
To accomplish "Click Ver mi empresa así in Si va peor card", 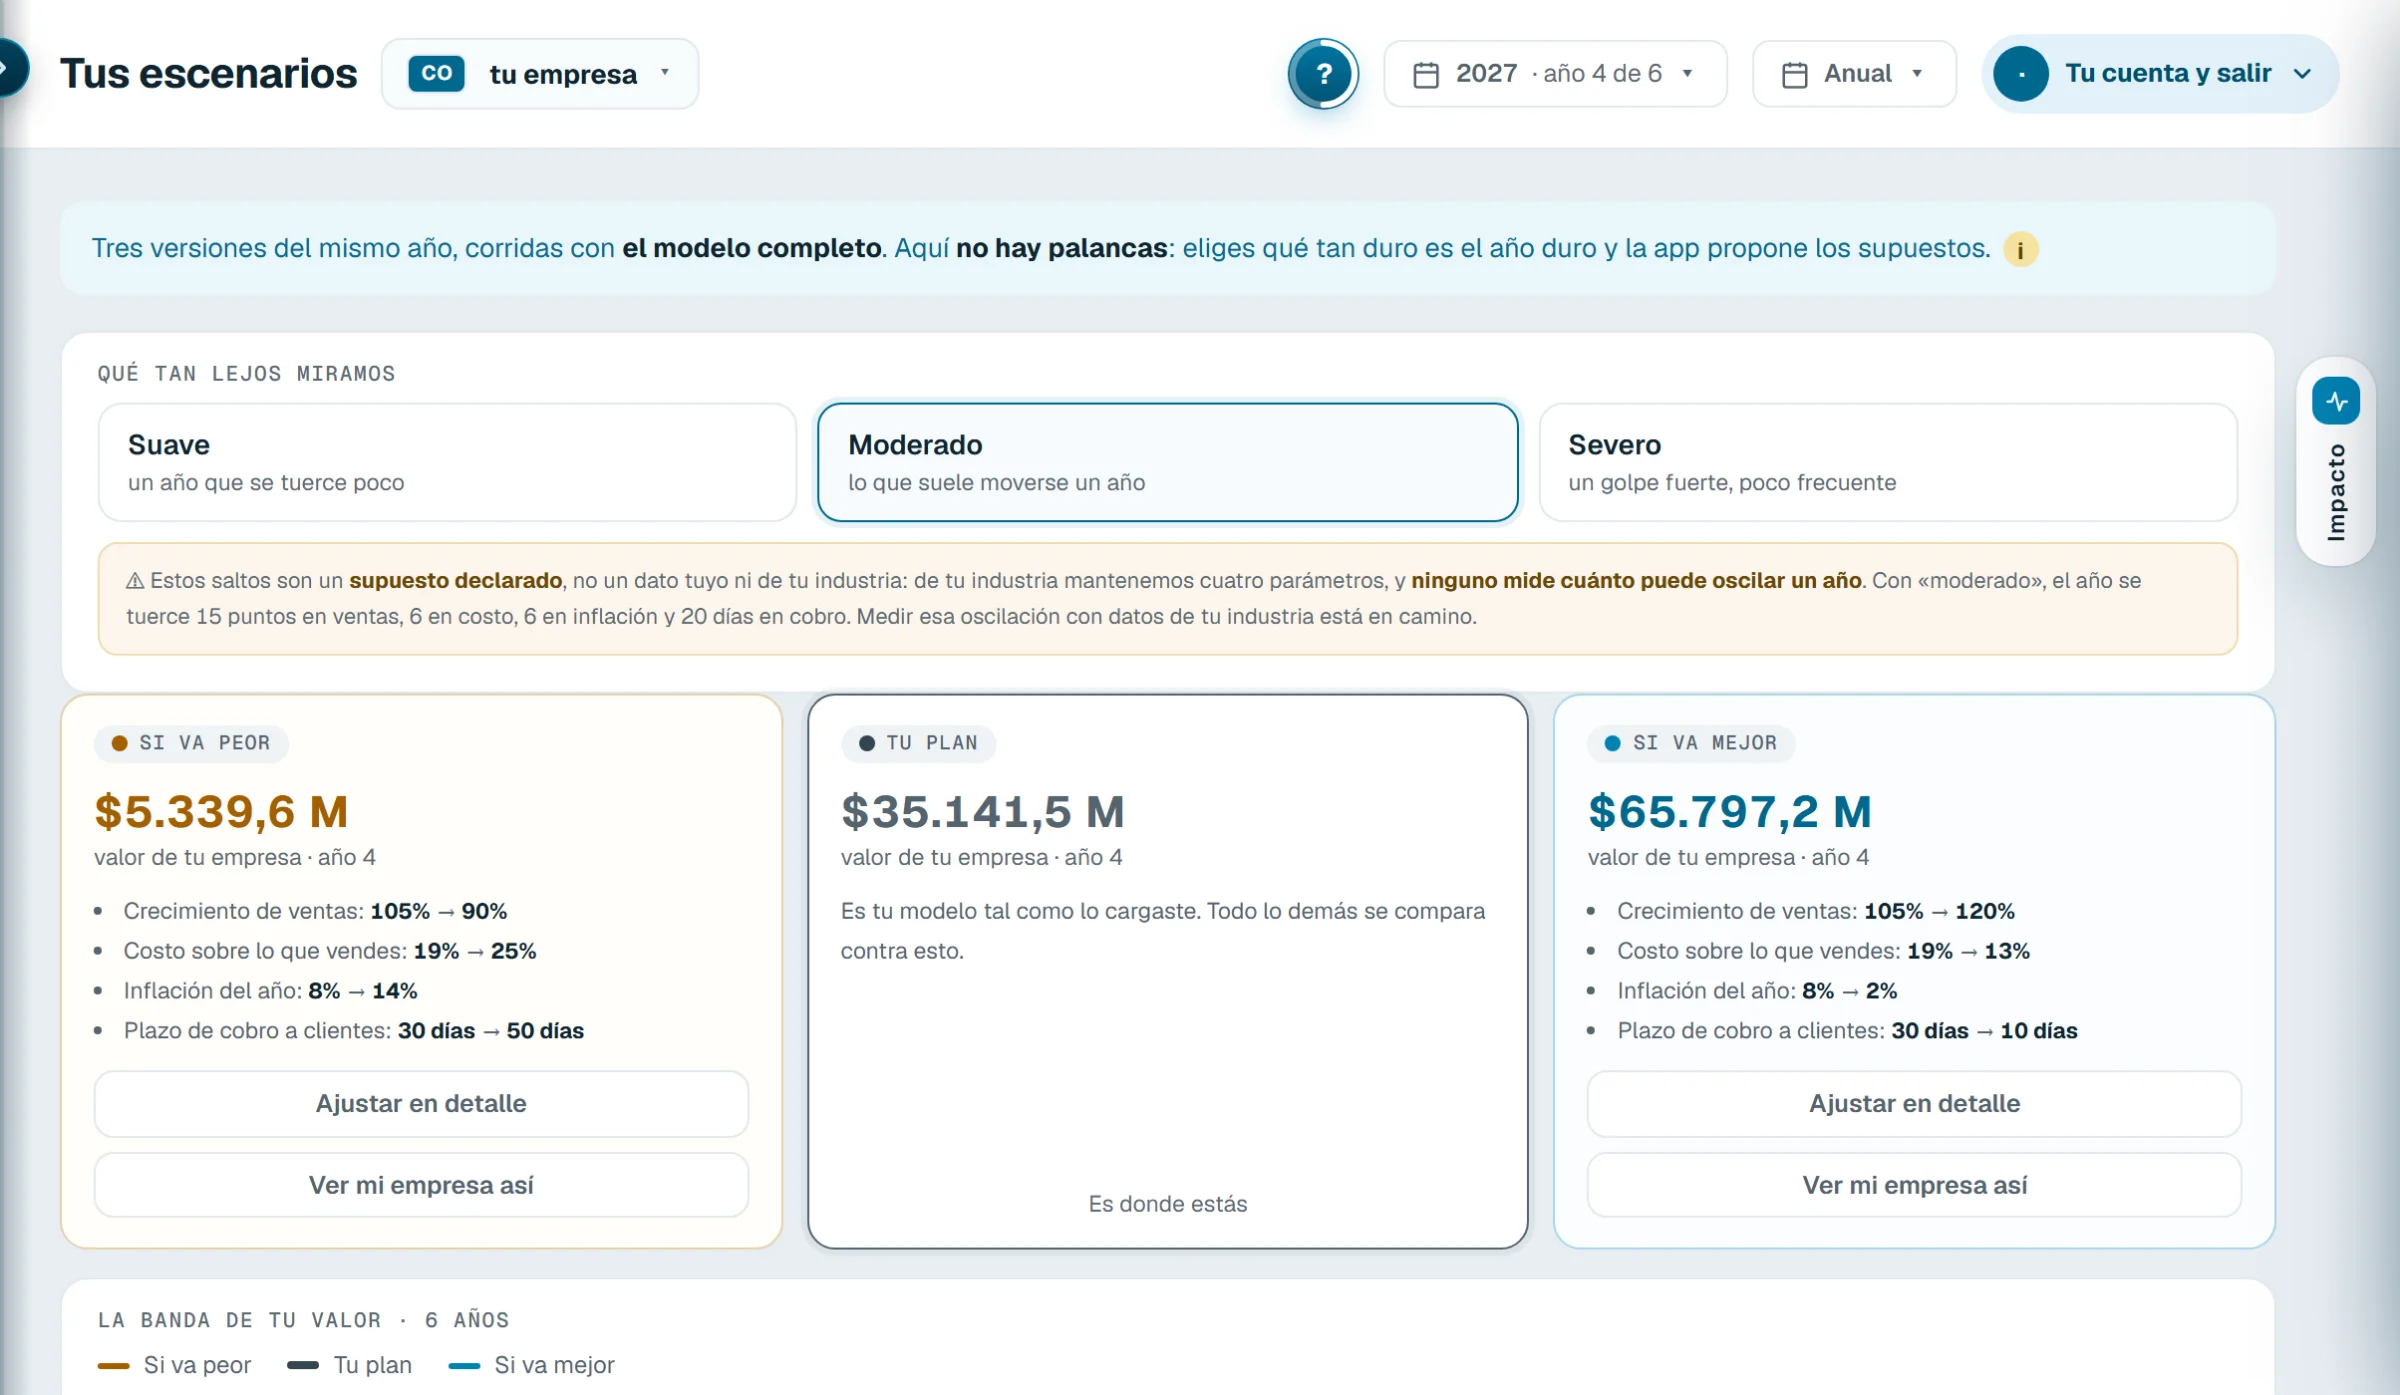I will click(421, 1185).
